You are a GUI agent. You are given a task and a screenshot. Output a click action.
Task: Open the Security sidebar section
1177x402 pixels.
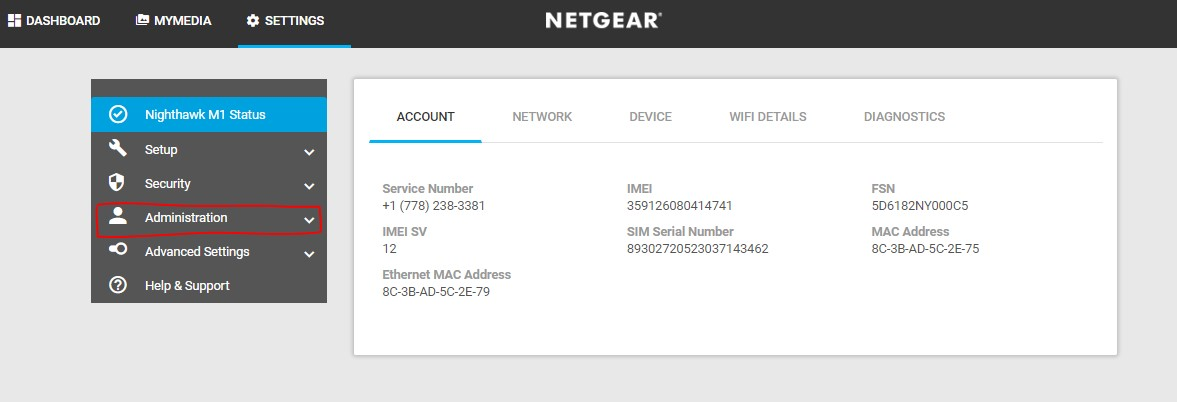(209, 183)
